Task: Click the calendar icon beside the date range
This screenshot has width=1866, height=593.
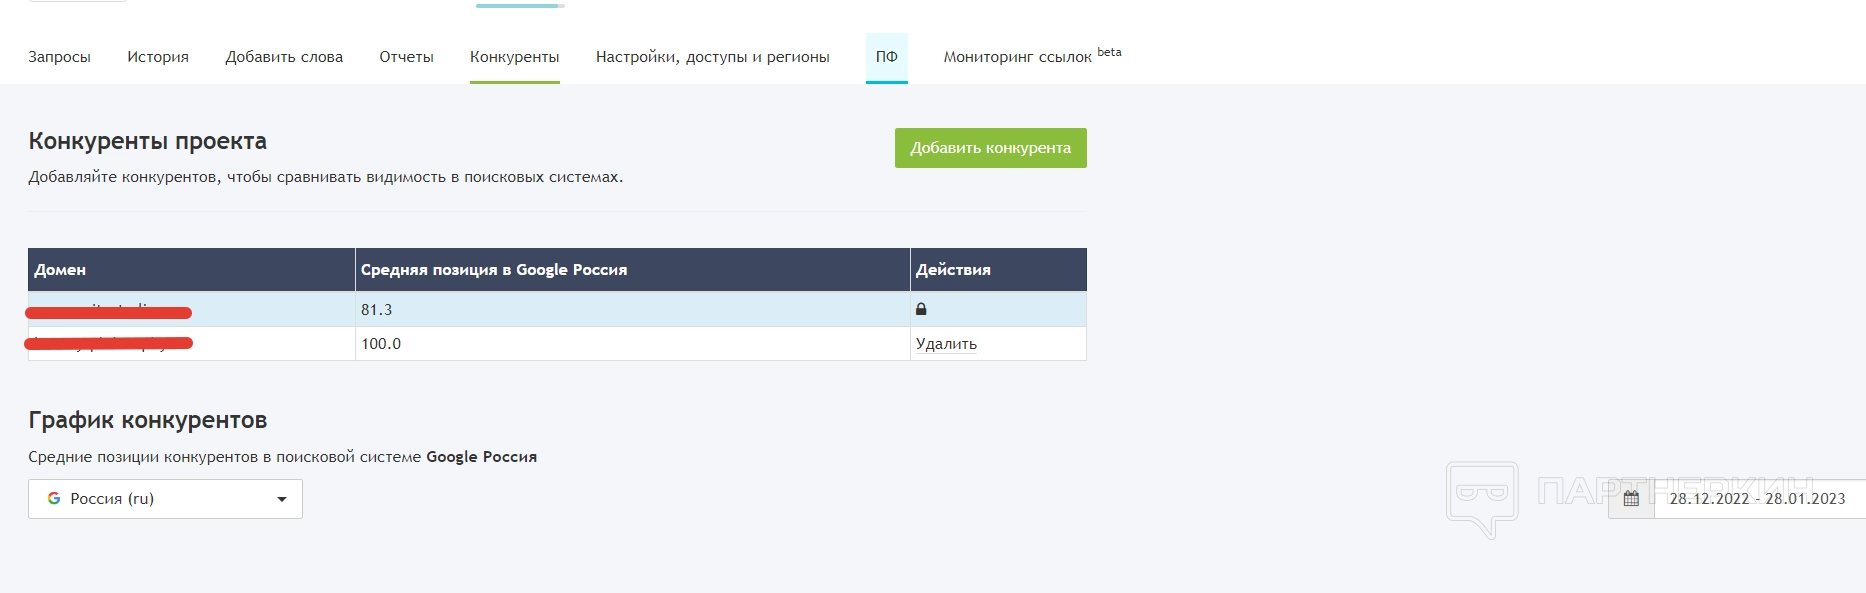Action: 1631,498
